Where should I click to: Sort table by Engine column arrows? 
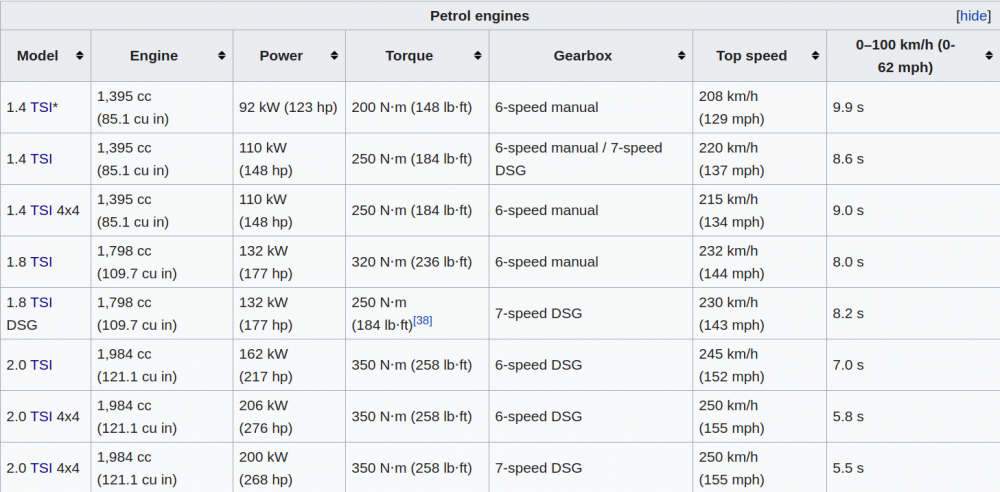point(221,56)
